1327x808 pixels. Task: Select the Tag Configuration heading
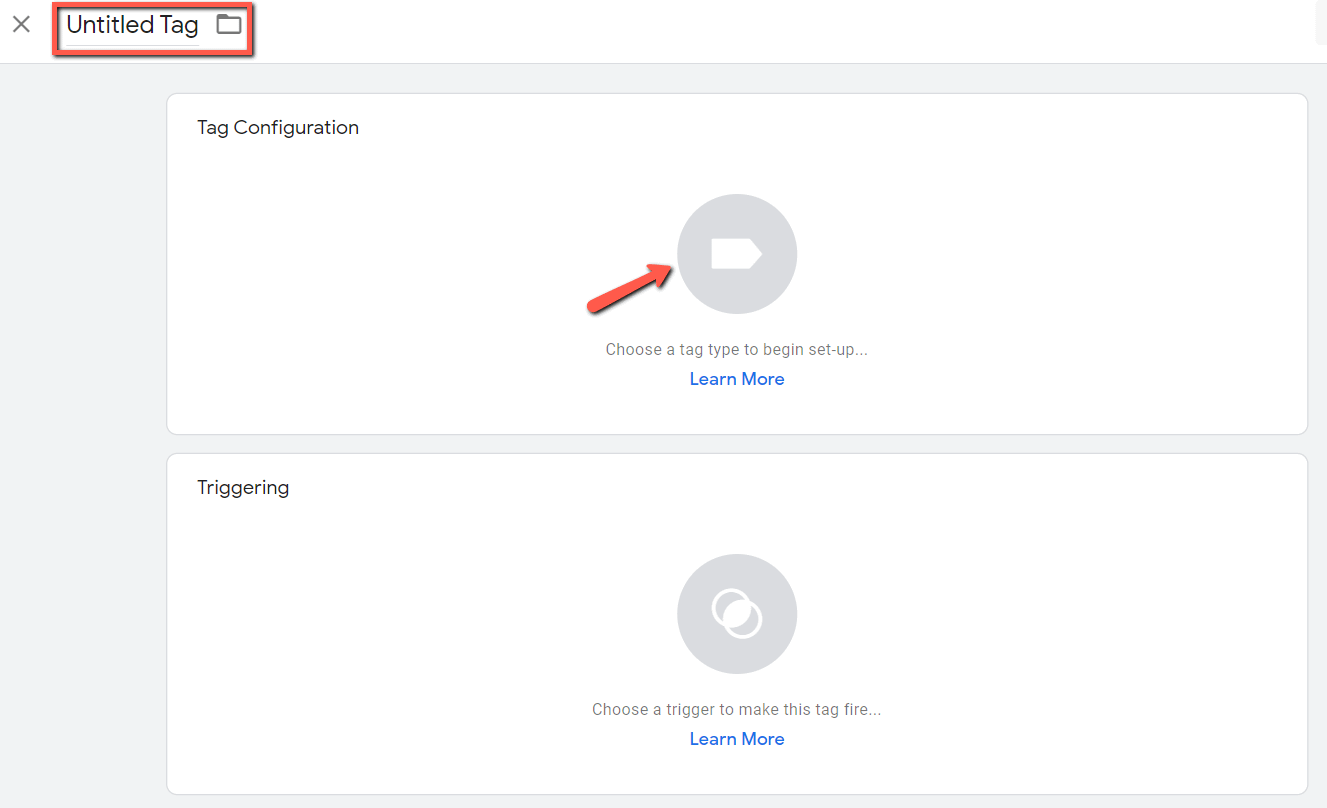click(278, 128)
